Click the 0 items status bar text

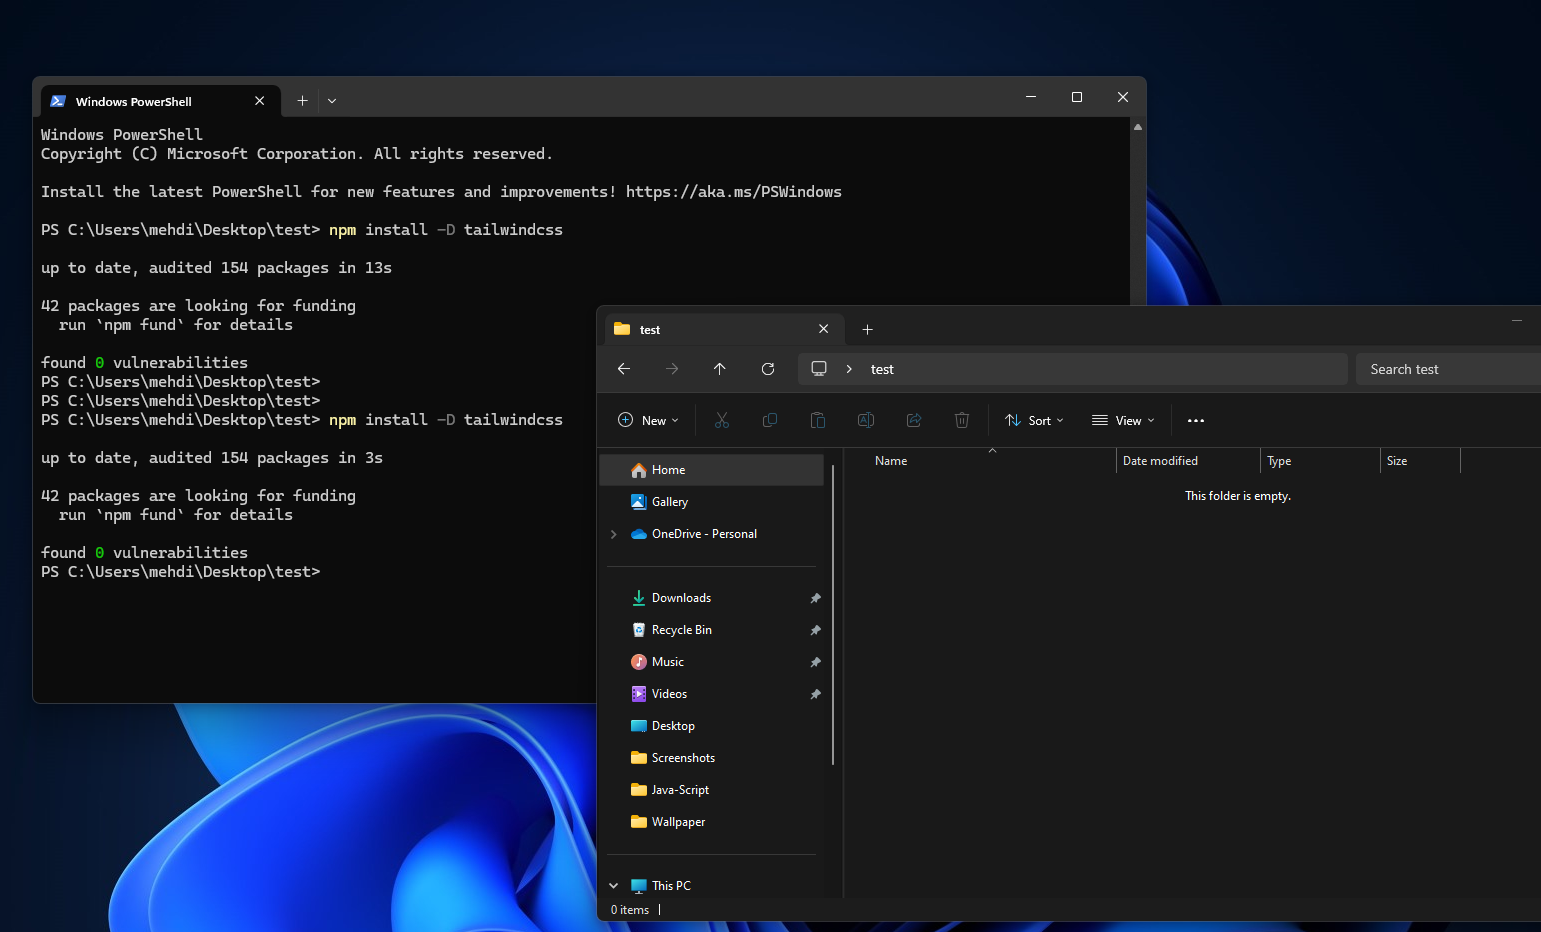point(630,910)
